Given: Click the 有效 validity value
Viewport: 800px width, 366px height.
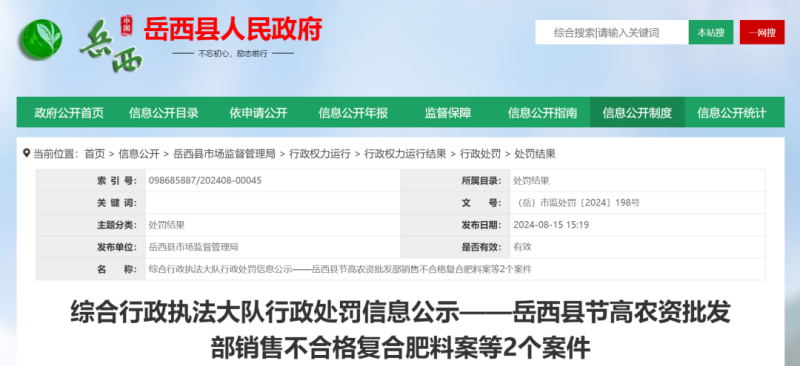Looking at the screenshot, I should tap(522, 247).
